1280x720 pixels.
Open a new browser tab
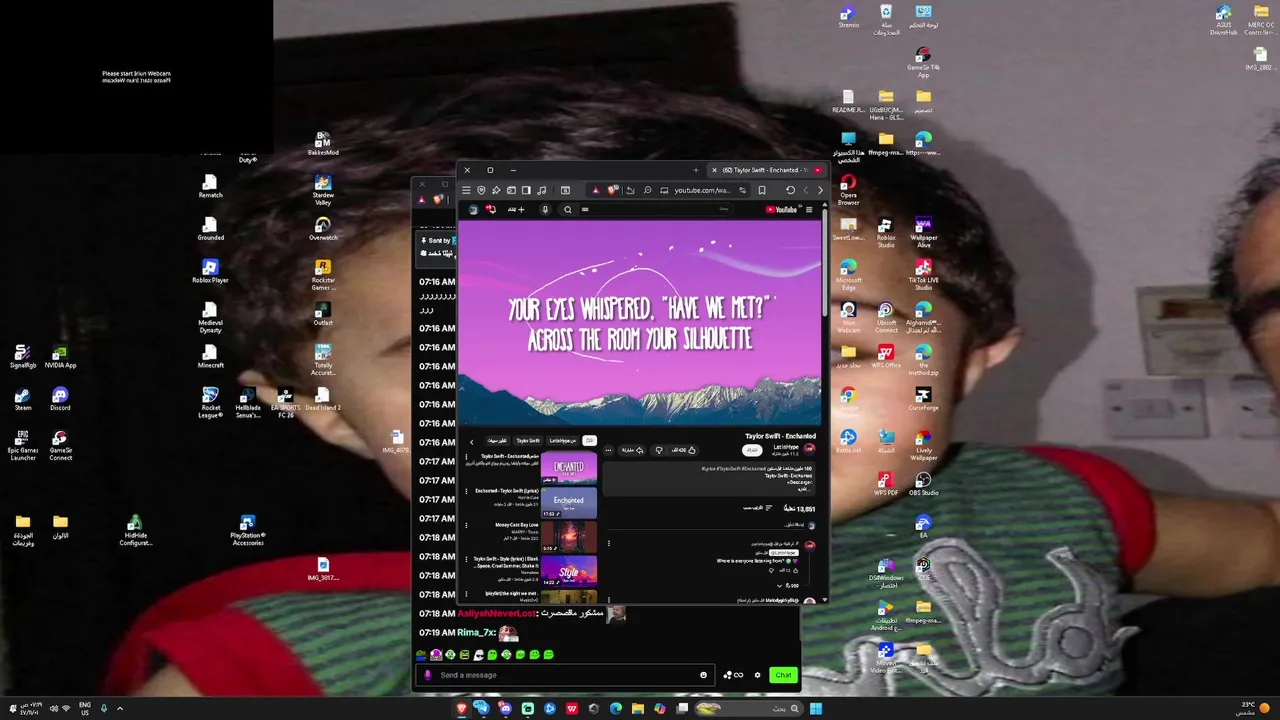pyautogui.click(x=696, y=170)
